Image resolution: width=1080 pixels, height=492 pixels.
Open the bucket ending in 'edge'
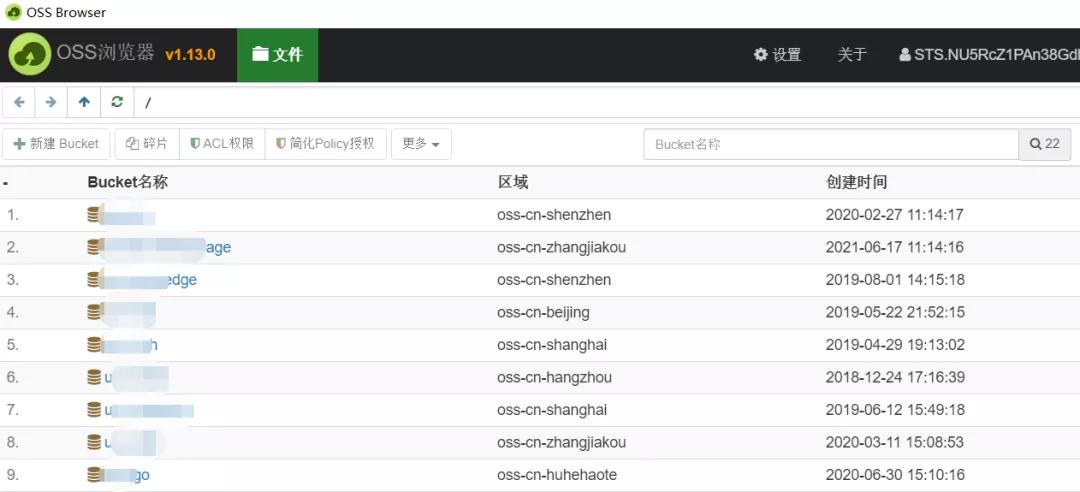click(142, 279)
